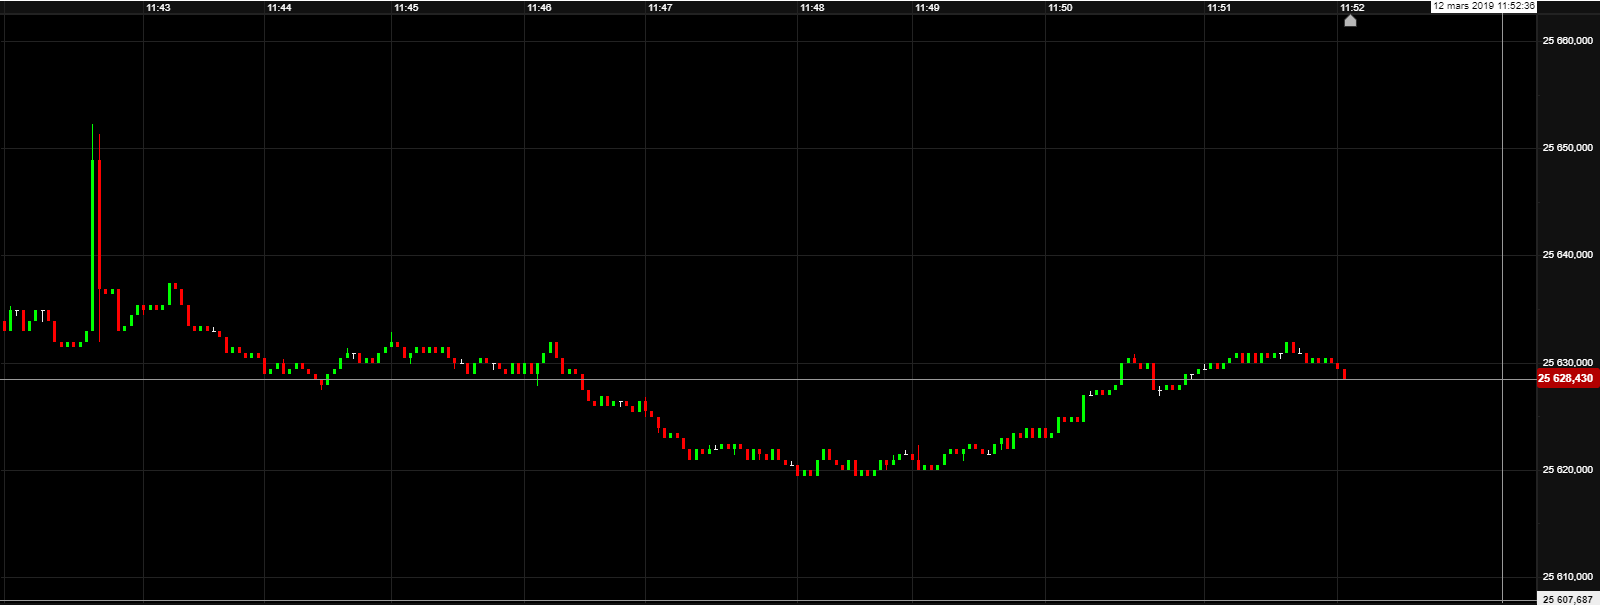Click the 11:48 time axis label
The height and width of the screenshot is (605, 1600).
[812, 7]
